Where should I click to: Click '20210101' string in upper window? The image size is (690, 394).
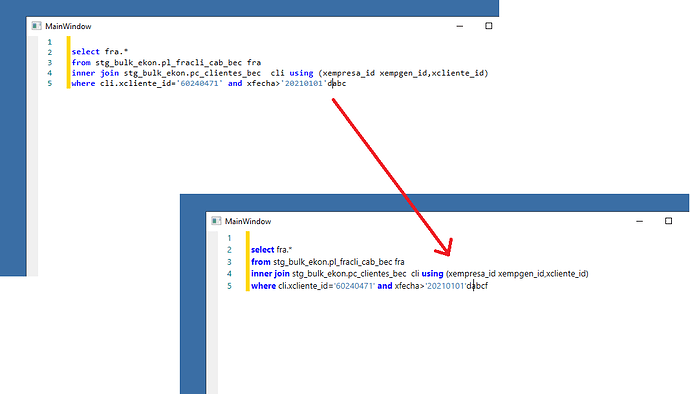coord(304,83)
